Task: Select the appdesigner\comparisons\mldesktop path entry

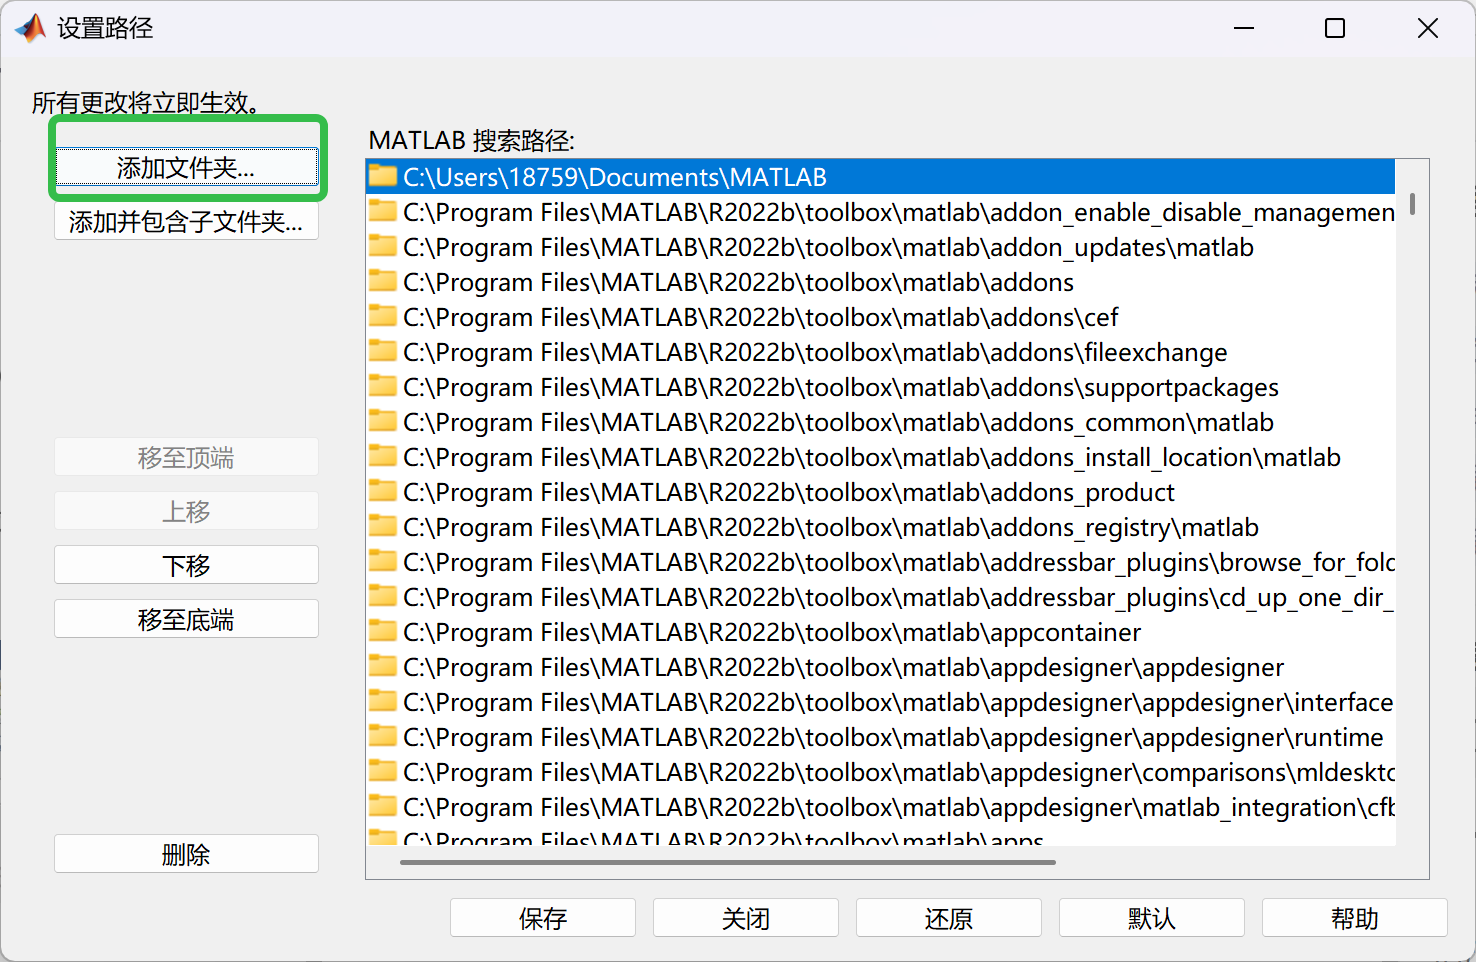Action: (881, 772)
